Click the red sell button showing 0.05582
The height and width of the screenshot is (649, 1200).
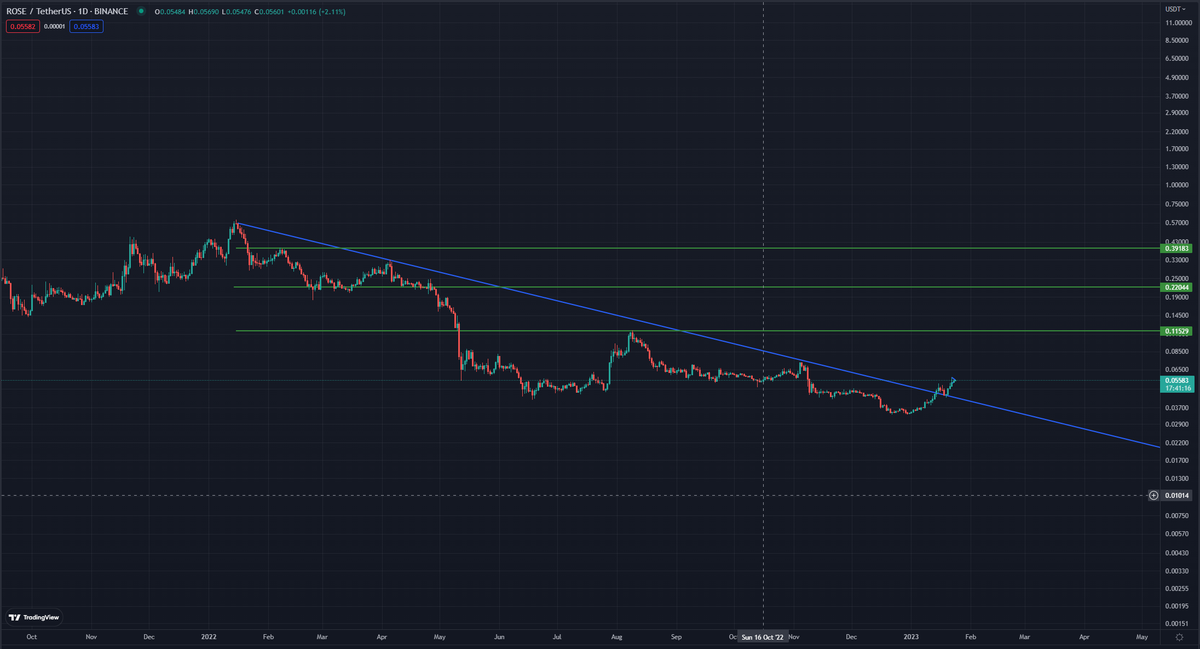(x=22, y=27)
